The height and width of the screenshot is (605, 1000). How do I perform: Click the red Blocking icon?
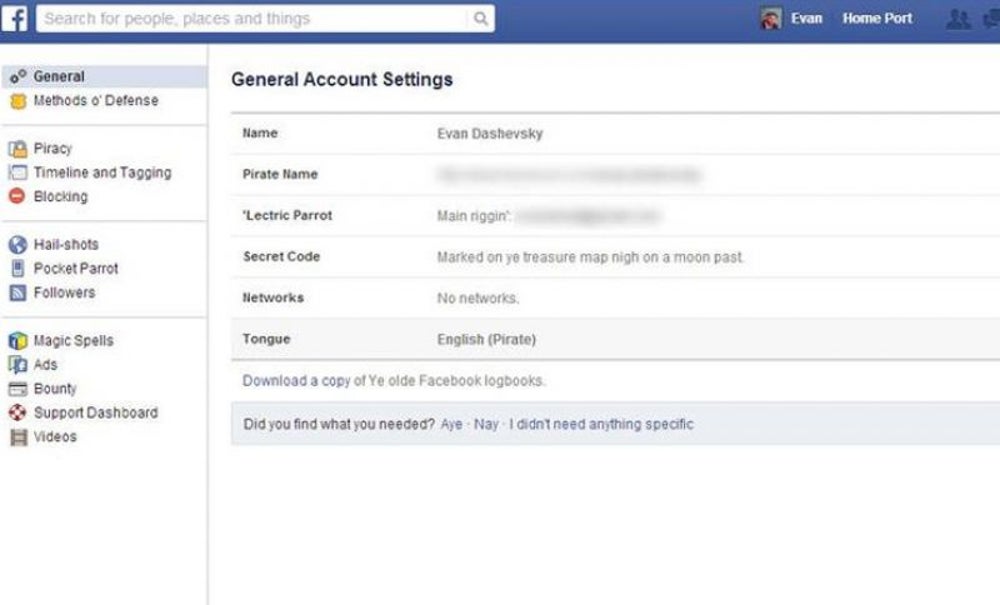(18, 196)
